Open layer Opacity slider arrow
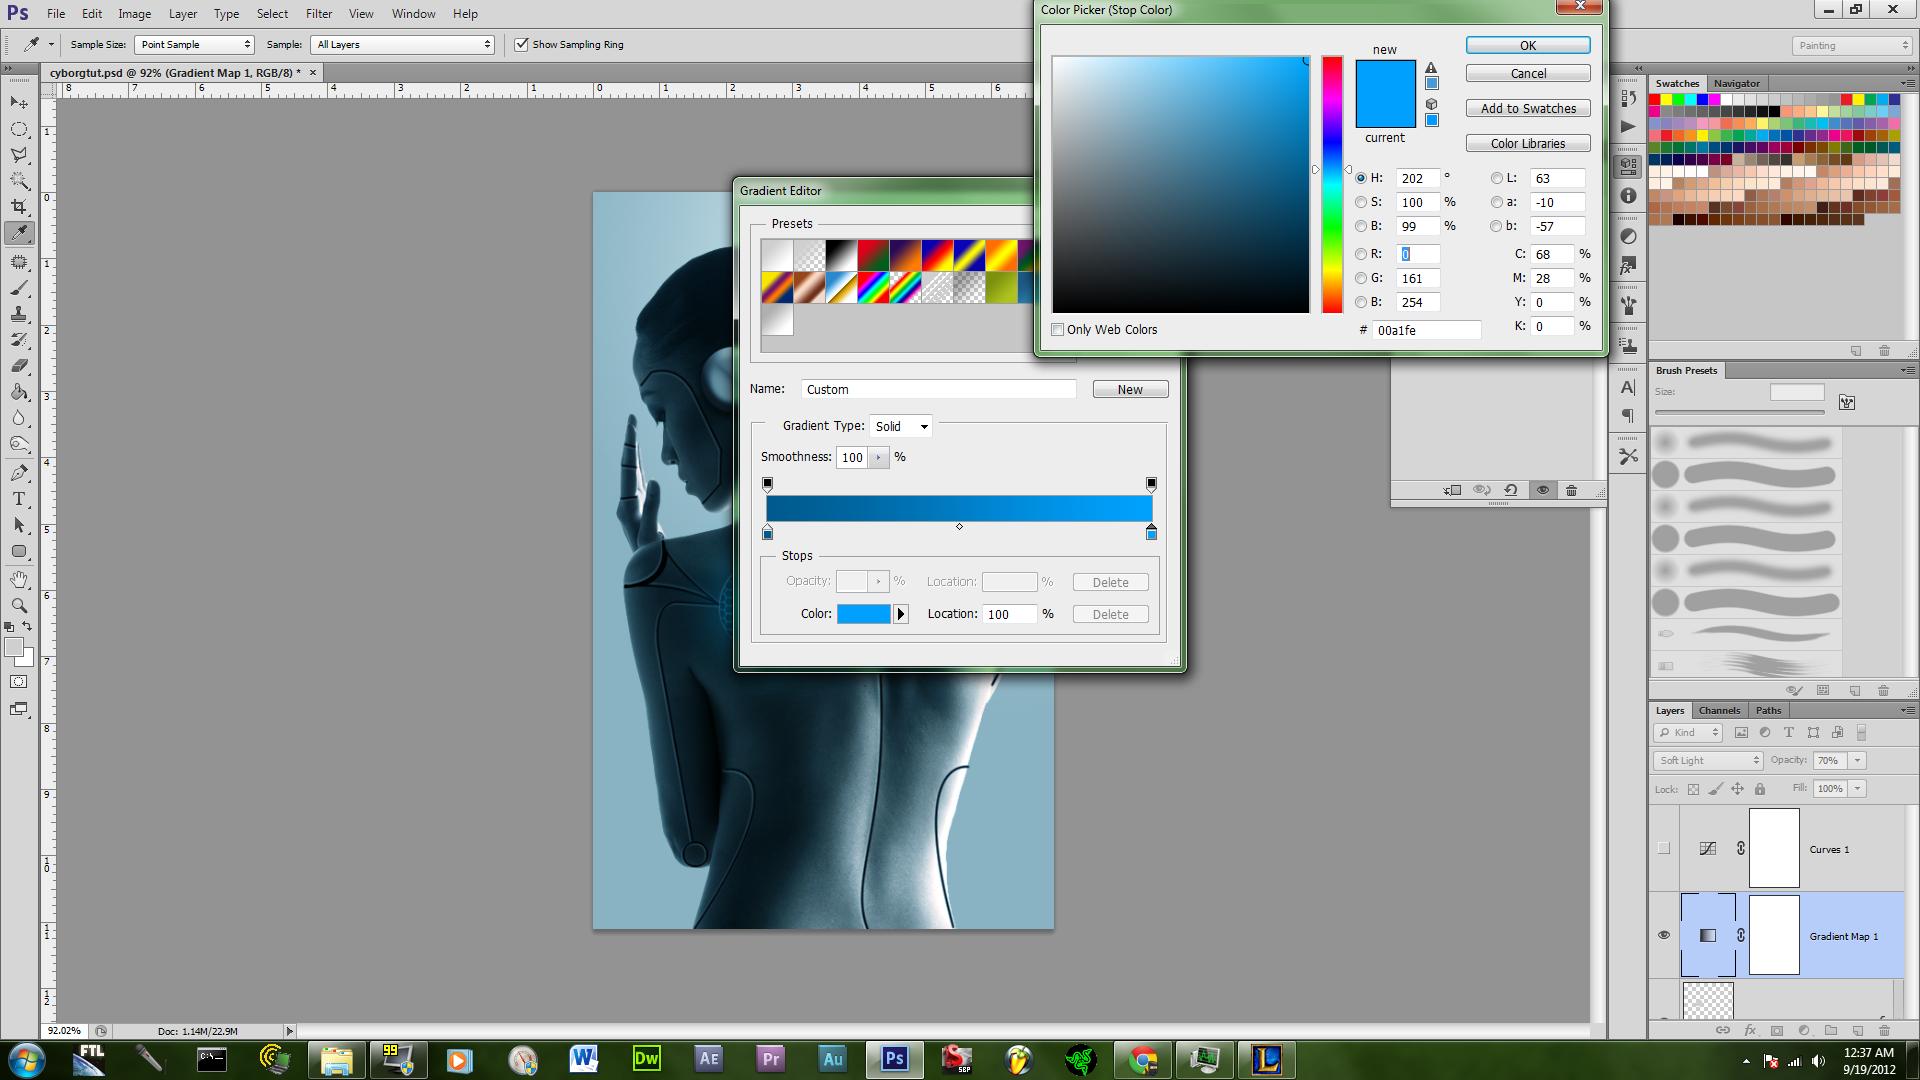Image resolution: width=1920 pixels, height=1080 pixels. click(x=1857, y=760)
